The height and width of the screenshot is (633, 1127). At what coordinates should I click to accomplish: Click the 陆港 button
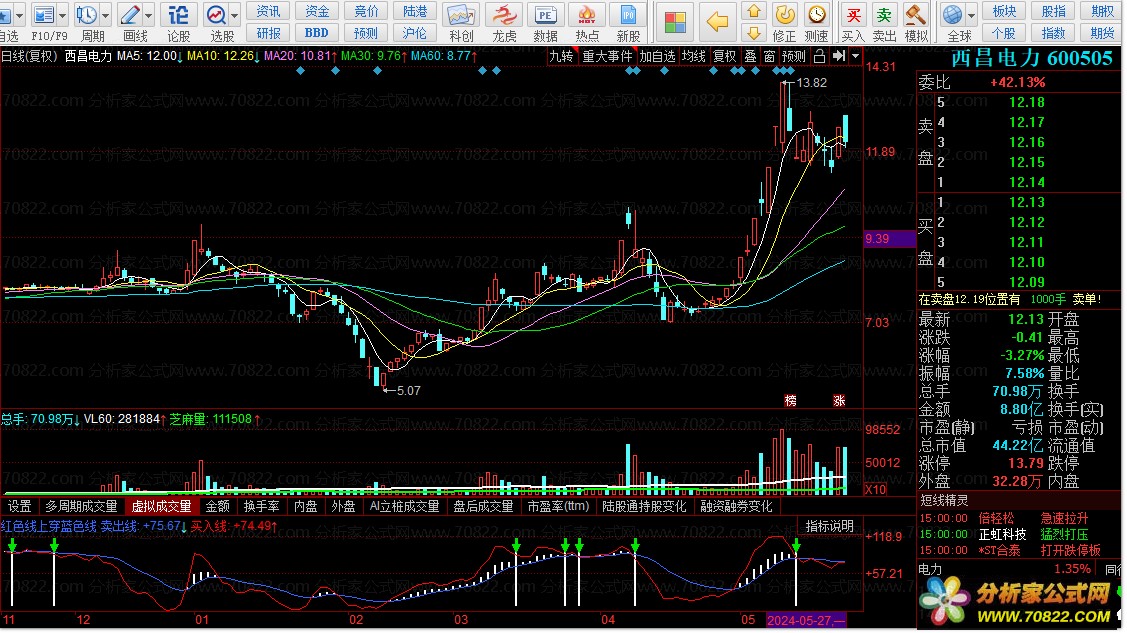tap(415, 11)
